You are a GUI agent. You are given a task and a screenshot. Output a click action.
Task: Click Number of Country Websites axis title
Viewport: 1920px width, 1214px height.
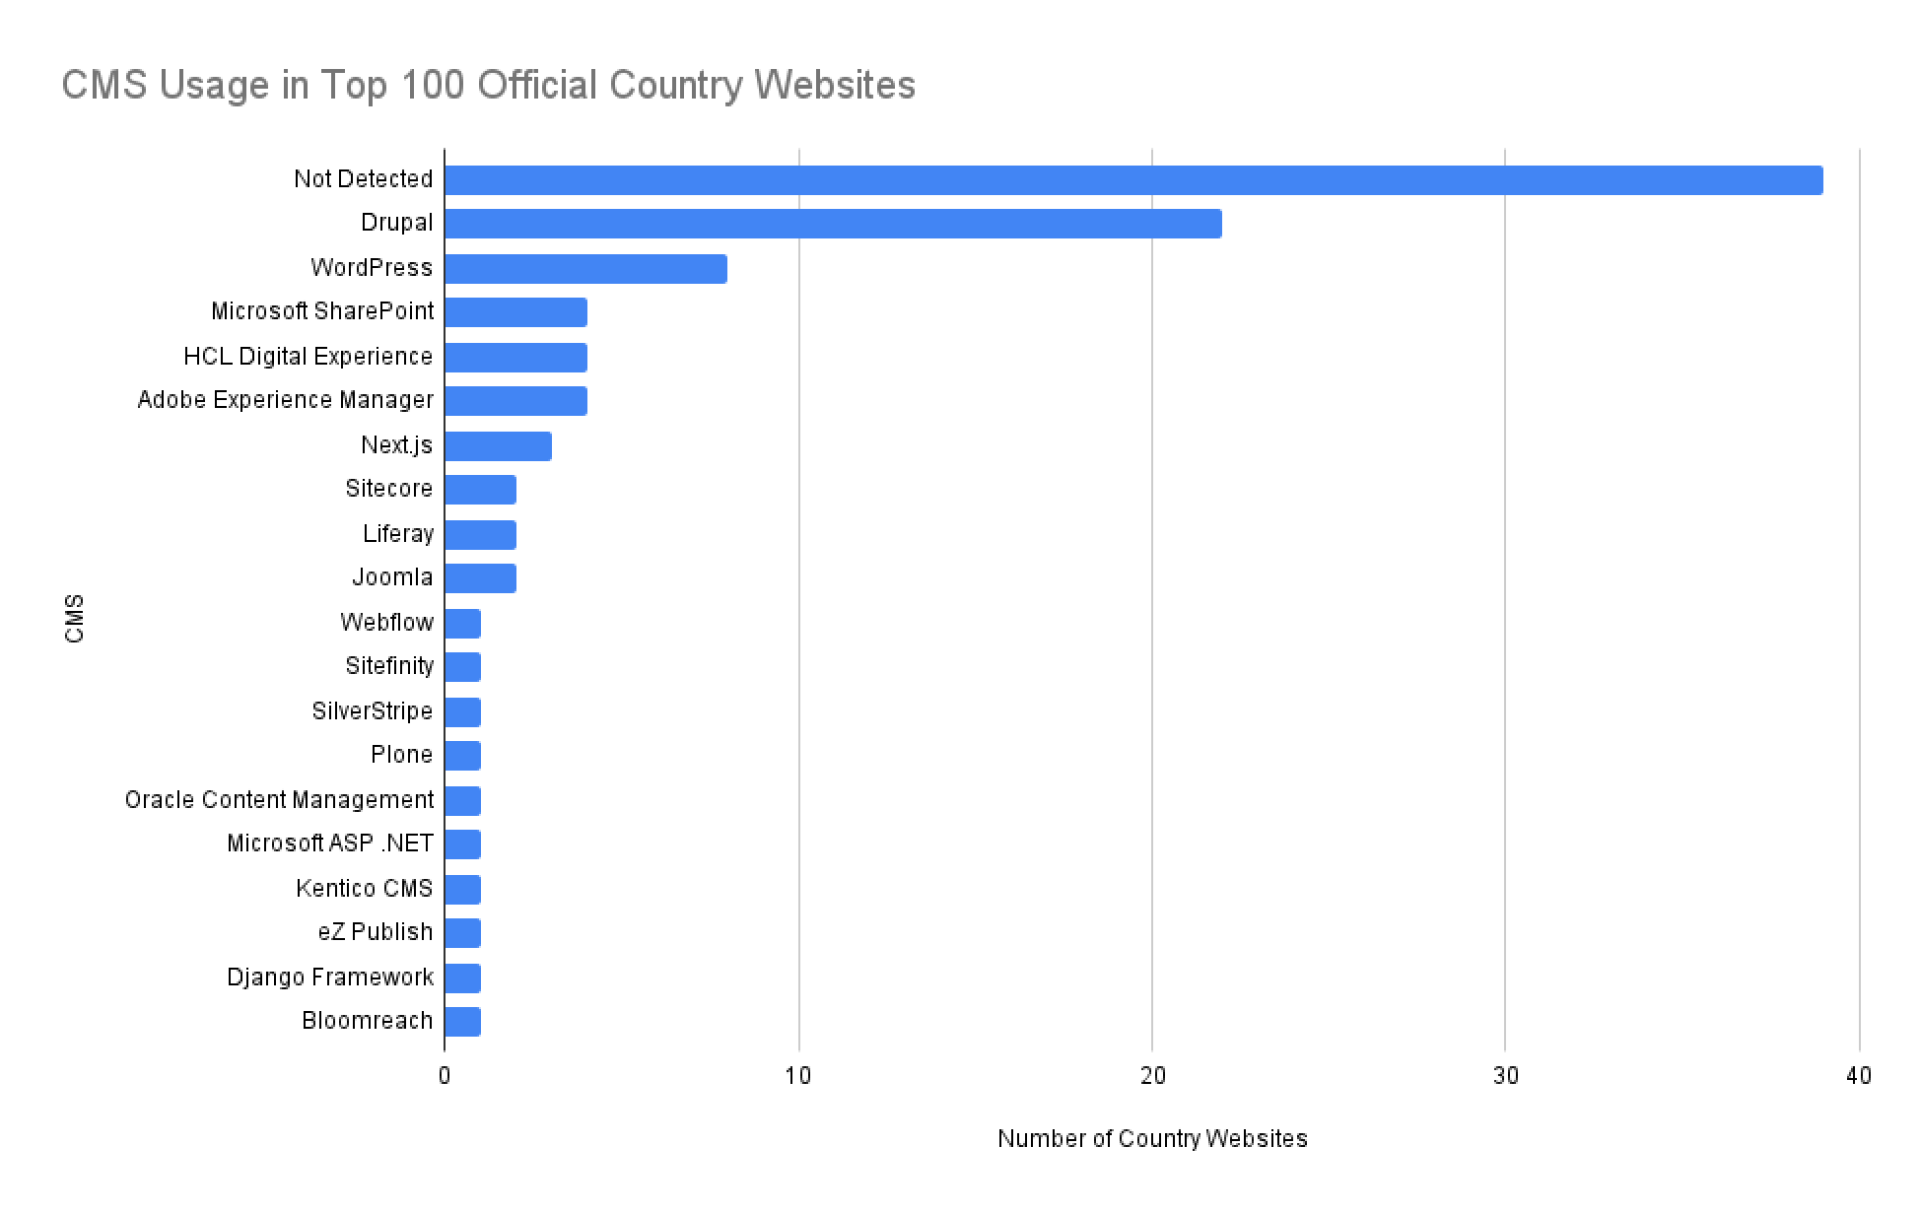tap(1152, 1138)
